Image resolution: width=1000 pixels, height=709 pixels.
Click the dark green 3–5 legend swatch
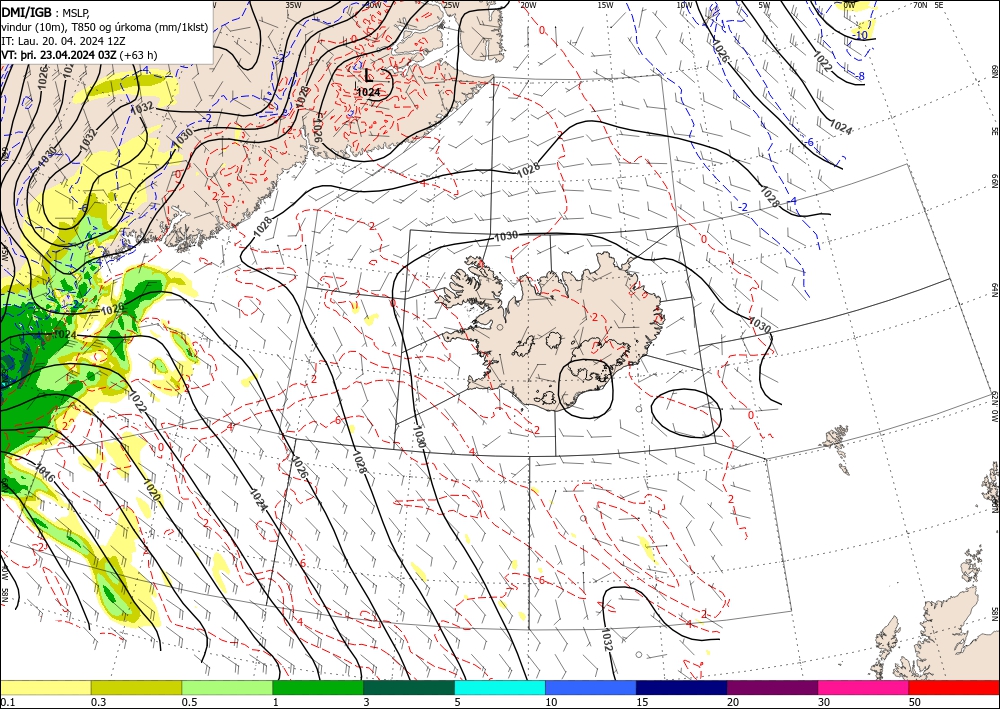click(409, 687)
